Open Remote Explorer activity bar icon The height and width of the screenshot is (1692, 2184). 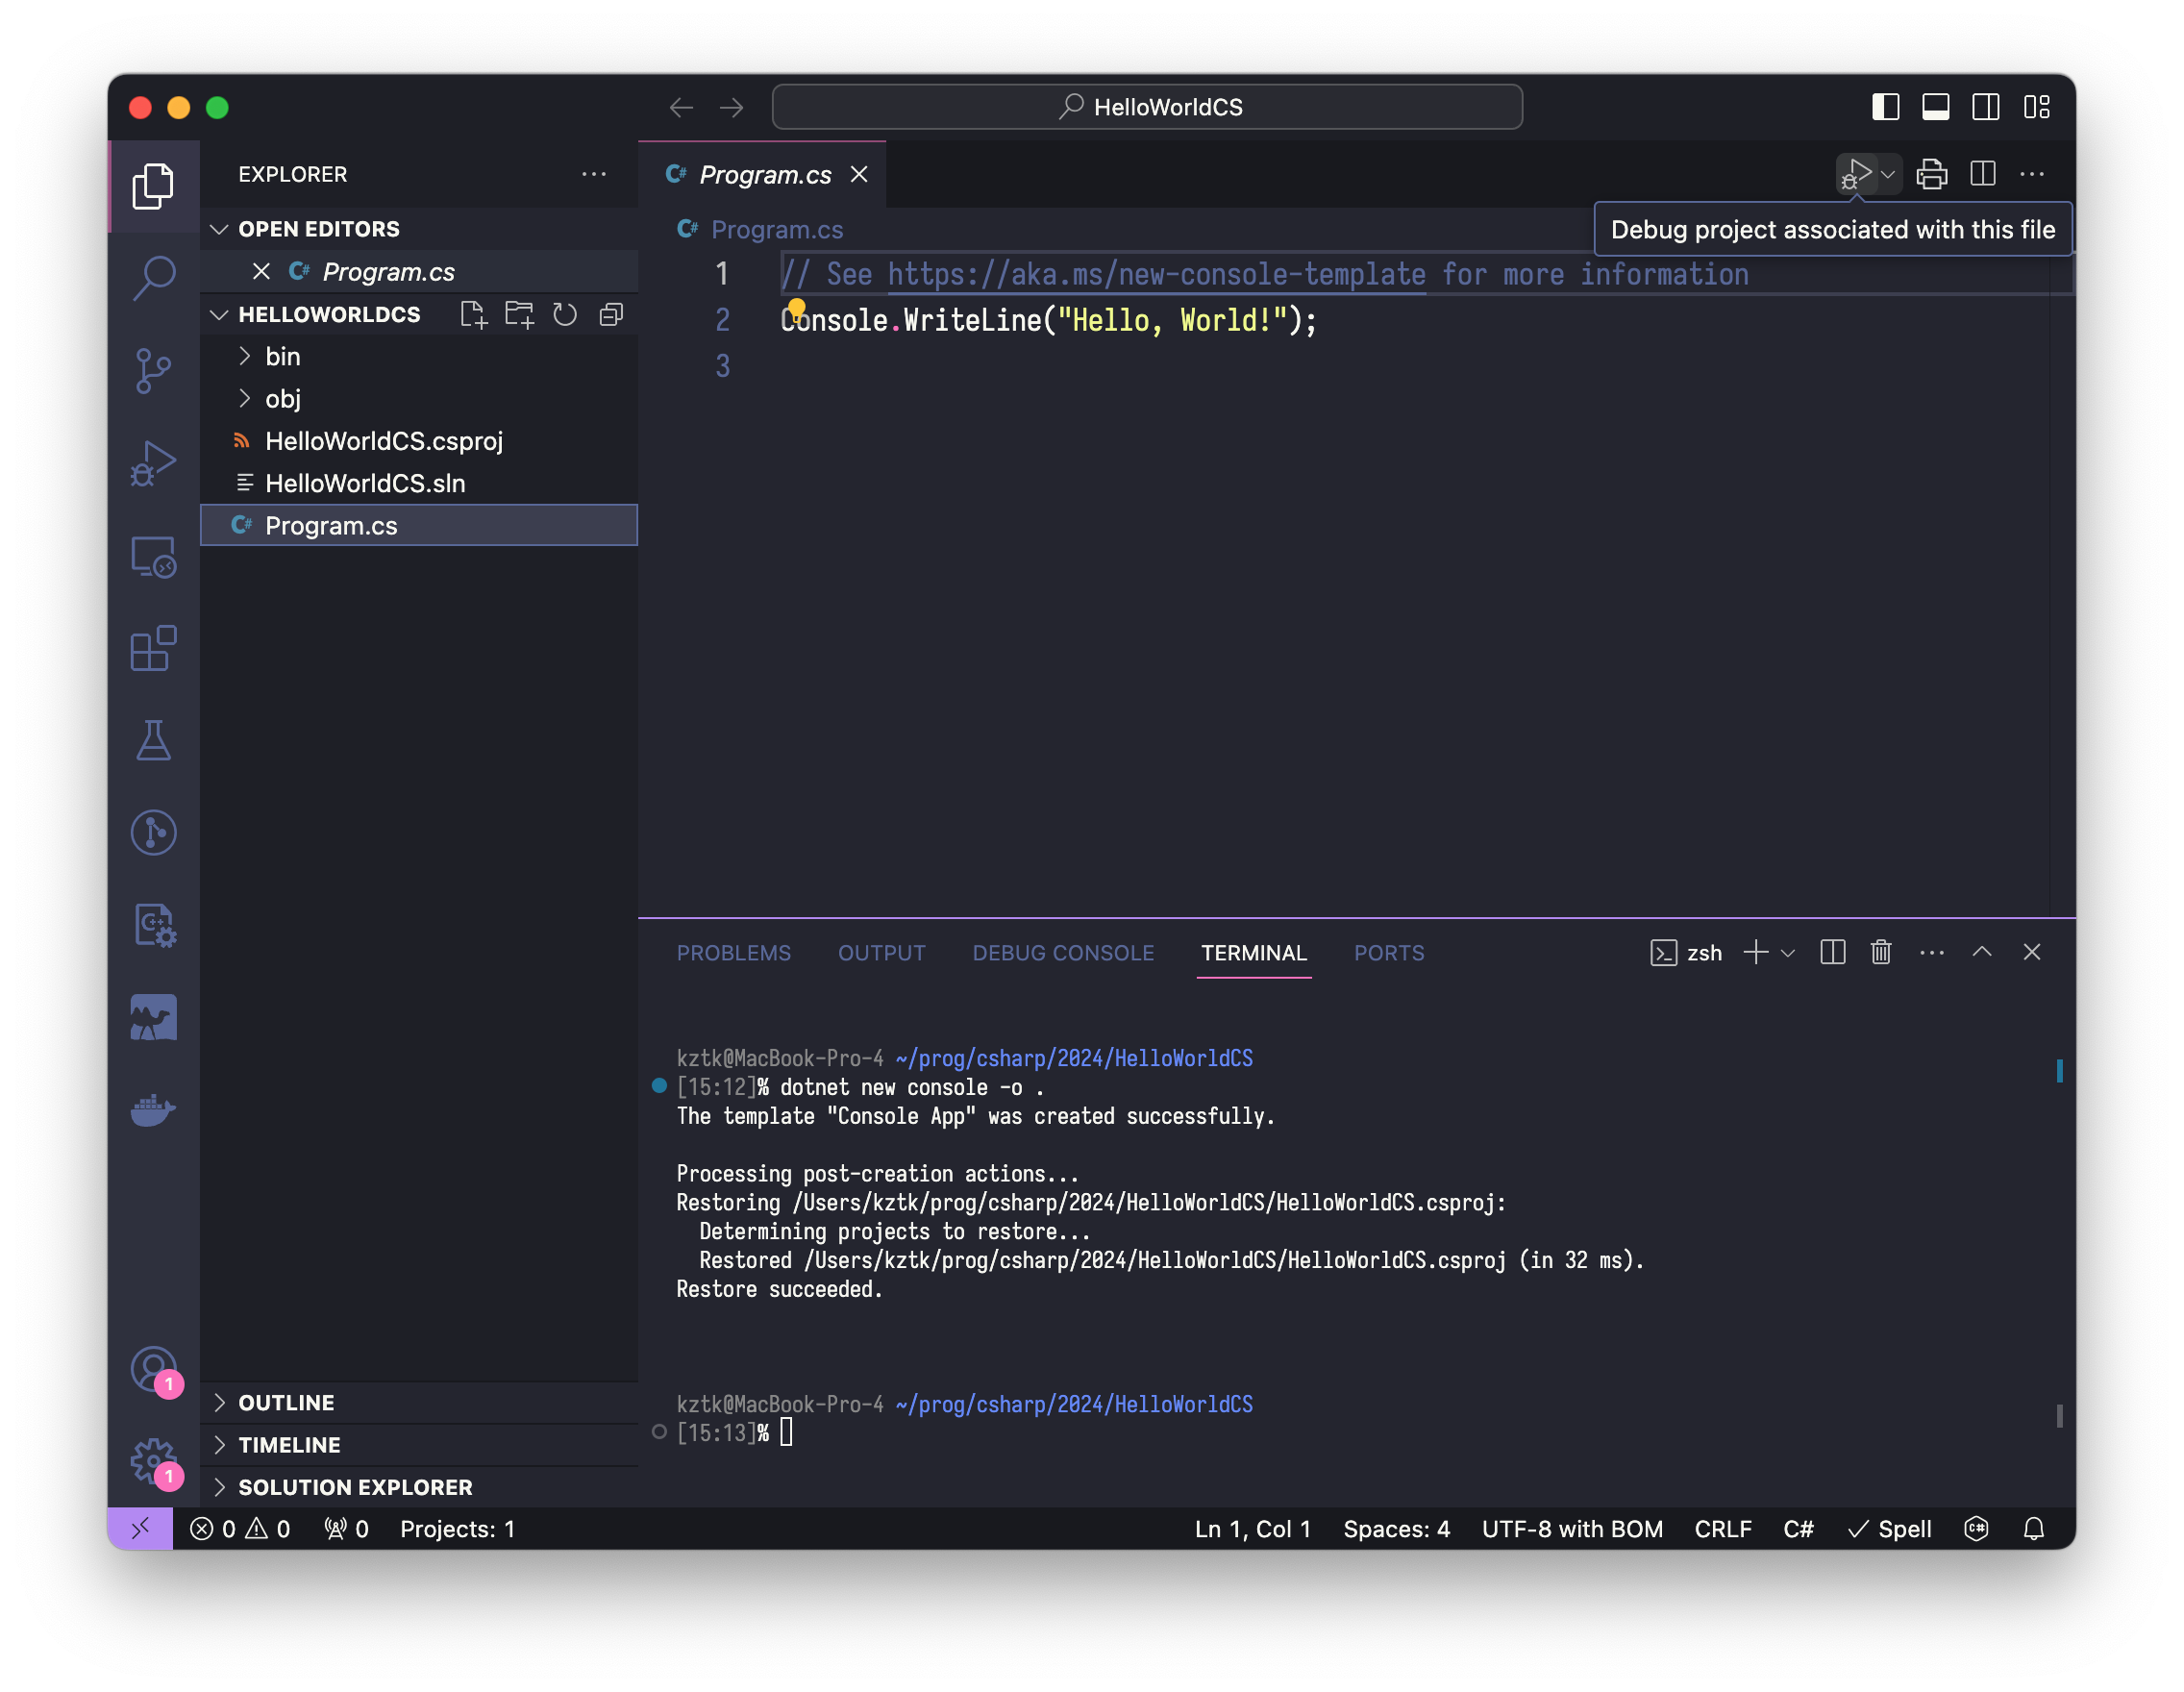(x=153, y=556)
